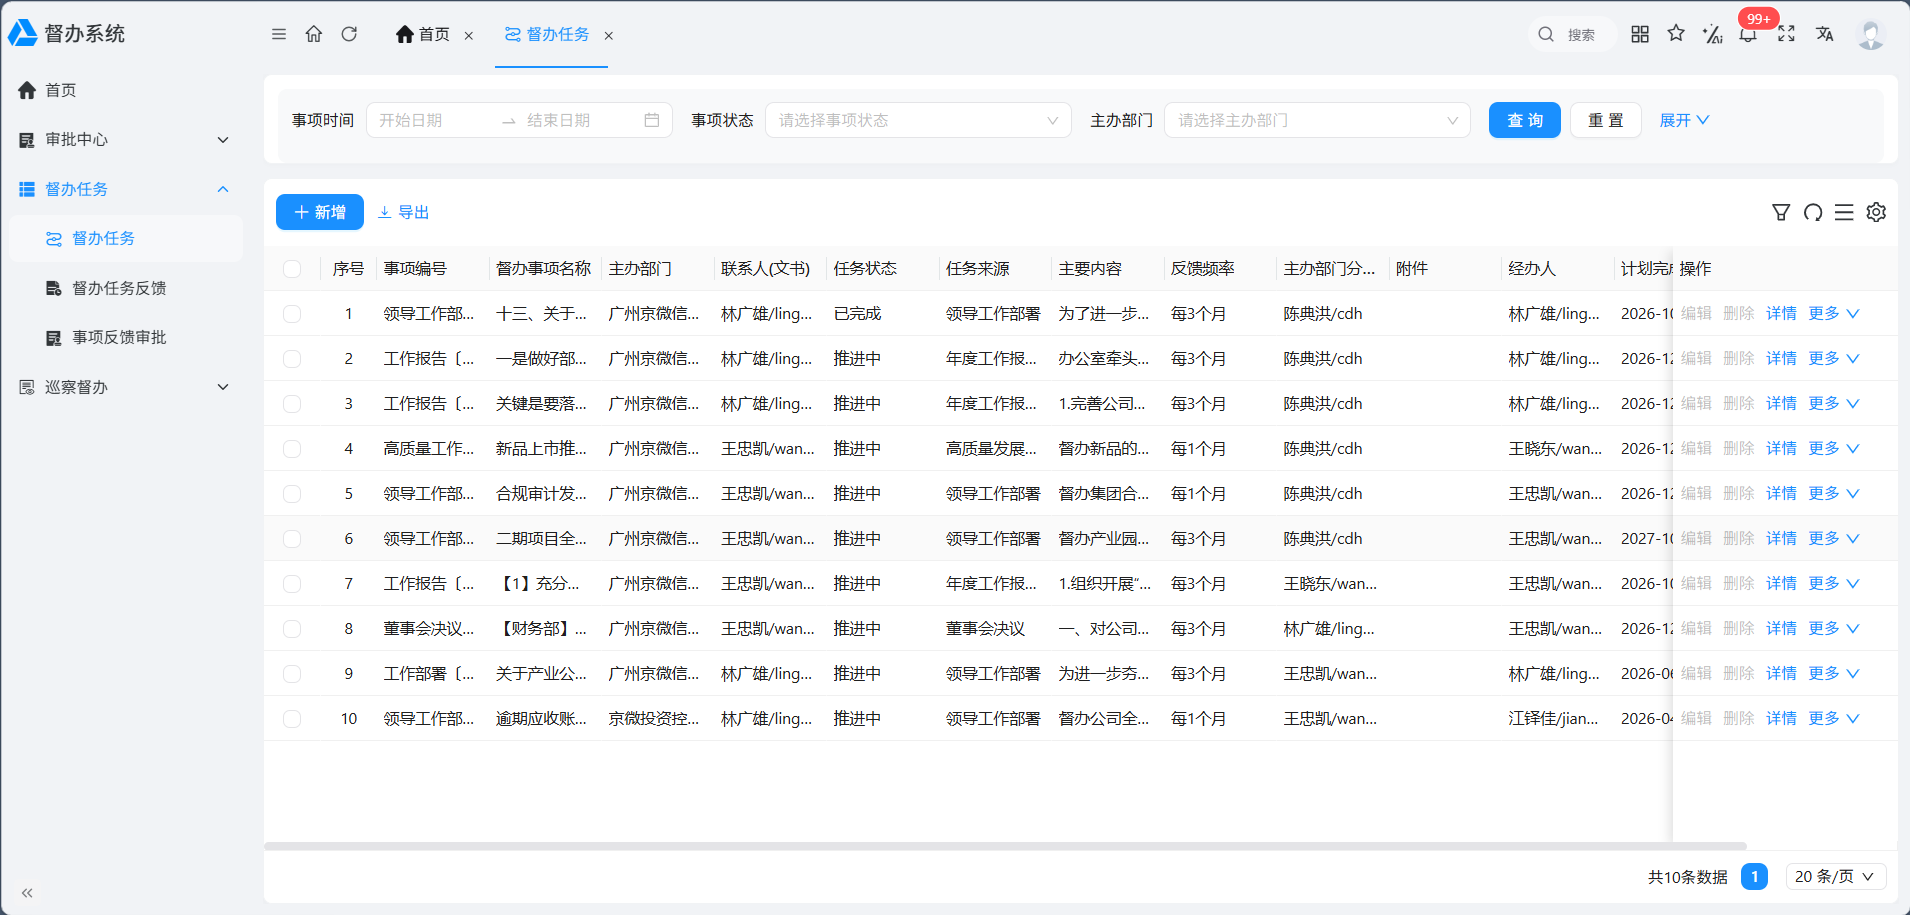Open table column settings gear
The image size is (1910, 915).
[x=1876, y=212]
